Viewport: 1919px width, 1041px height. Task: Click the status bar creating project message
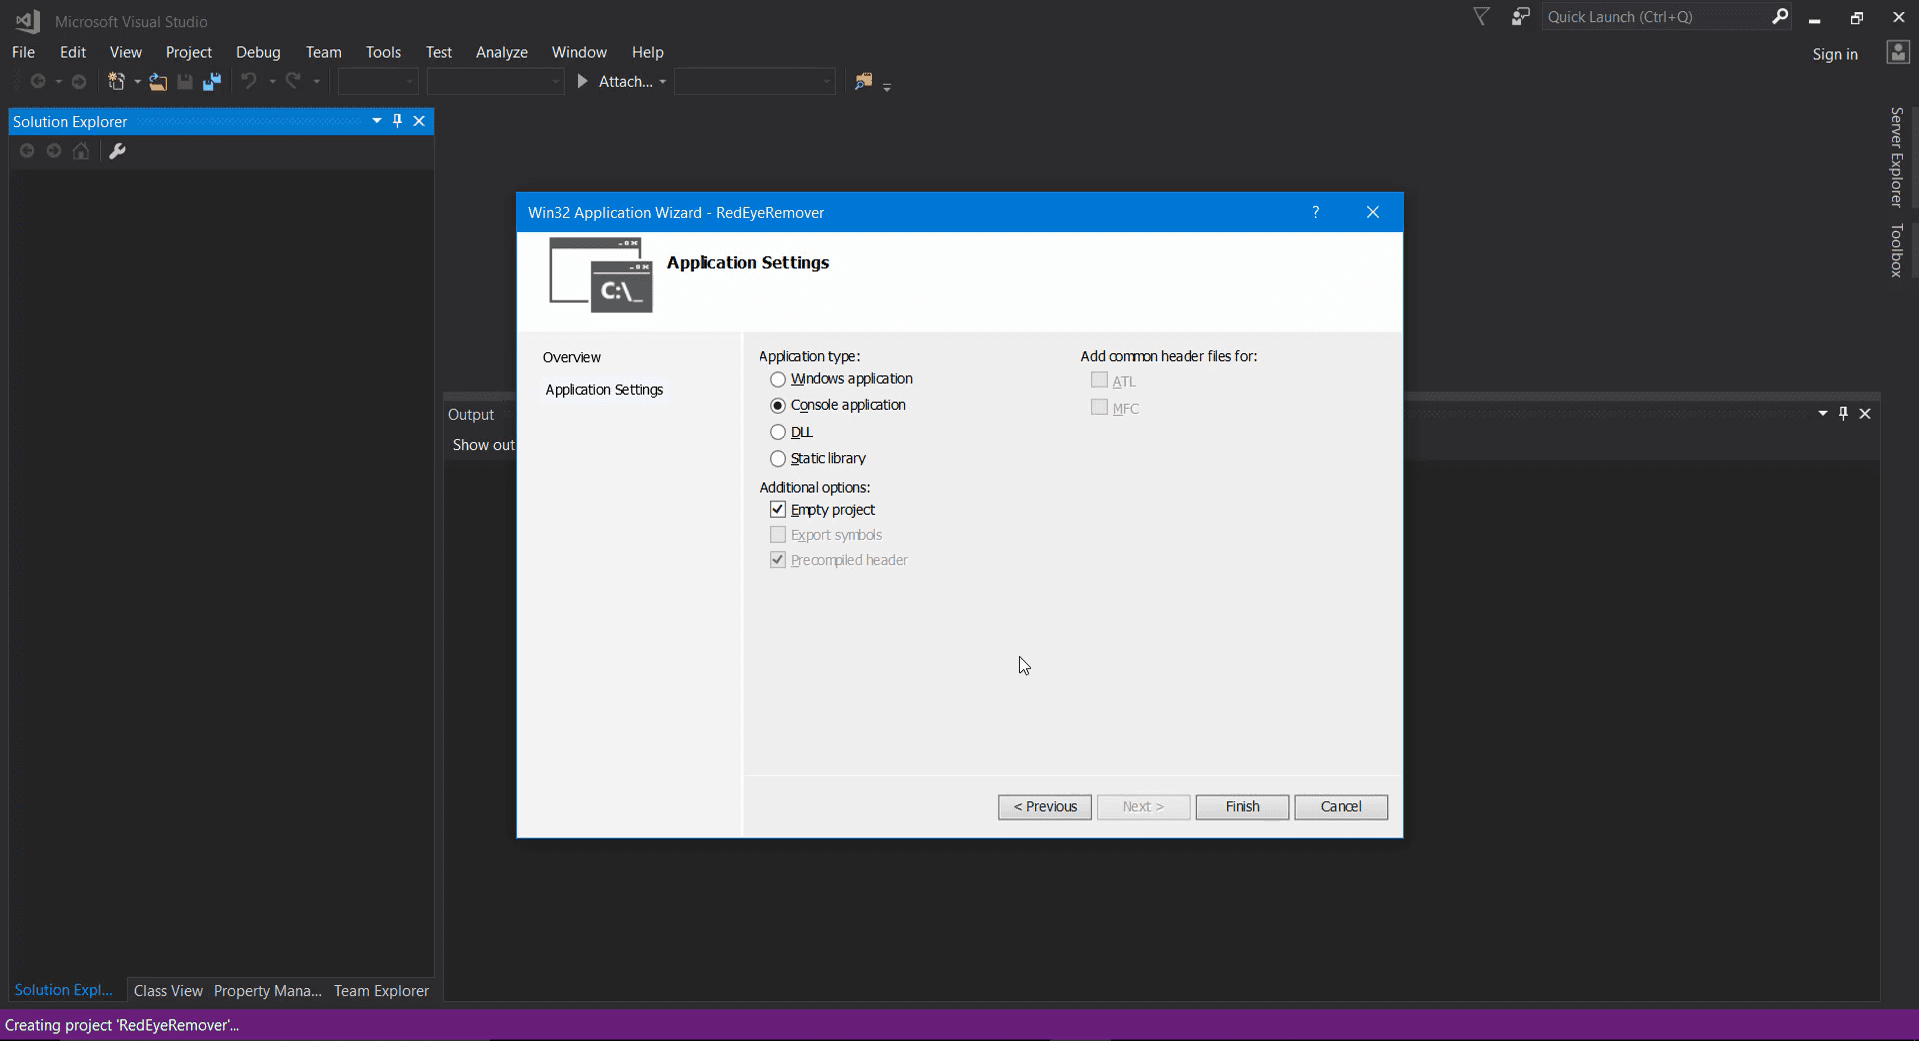click(x=122, y=1025)
